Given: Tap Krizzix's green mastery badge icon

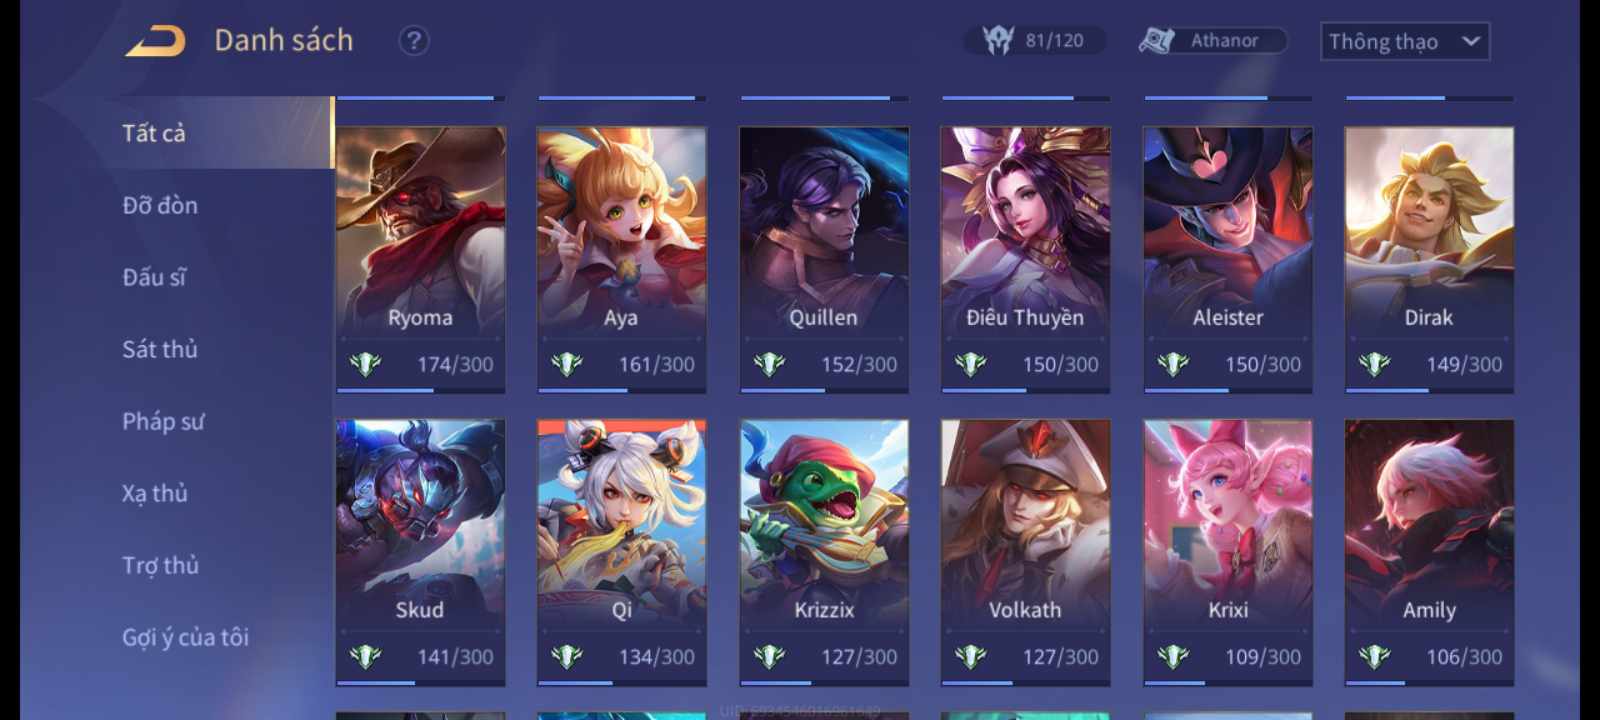Looking at the screenshot, I should tap(769, 656).
